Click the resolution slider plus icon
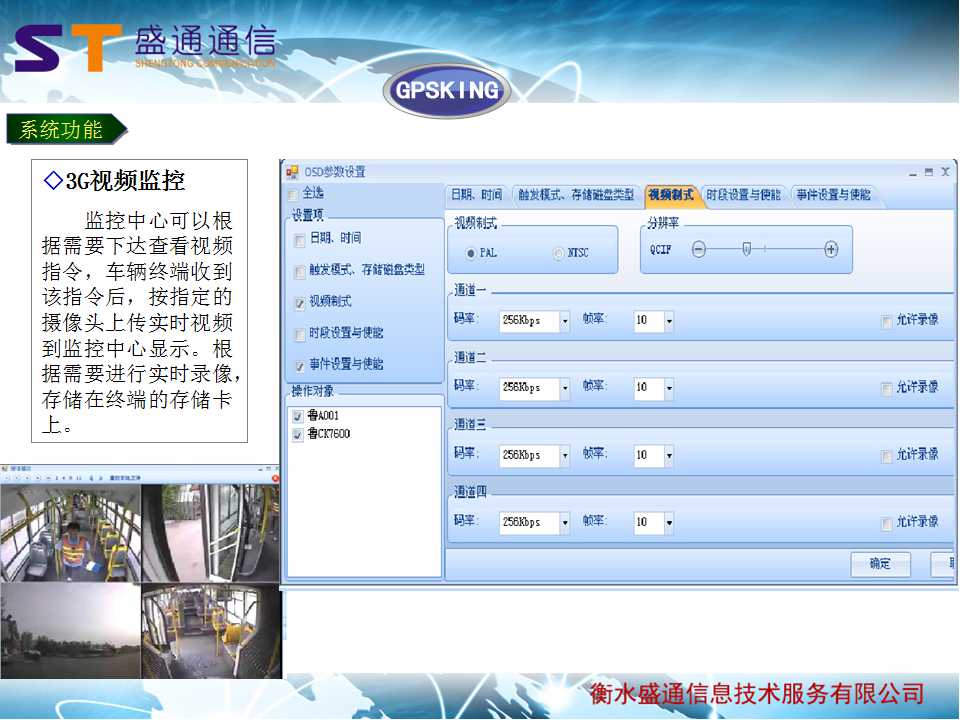 831,250
